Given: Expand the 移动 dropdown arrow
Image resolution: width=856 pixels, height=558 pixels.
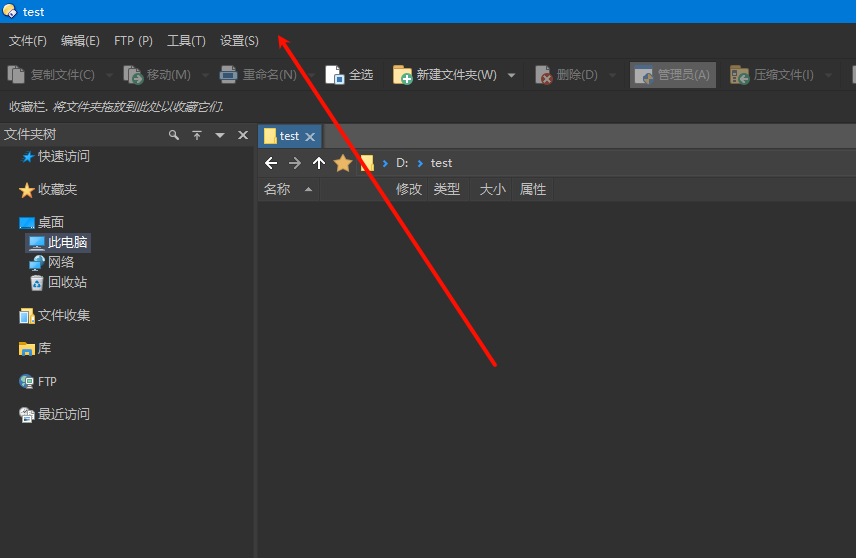Looking at the screenshot, I should 205,75.
